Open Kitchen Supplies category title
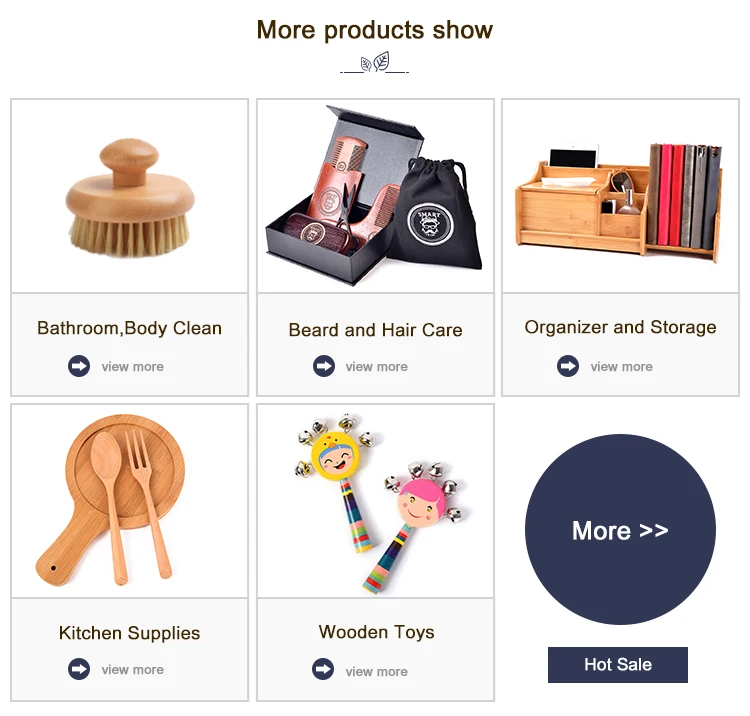Screen dimensions: 750x716 click(130, 633)
